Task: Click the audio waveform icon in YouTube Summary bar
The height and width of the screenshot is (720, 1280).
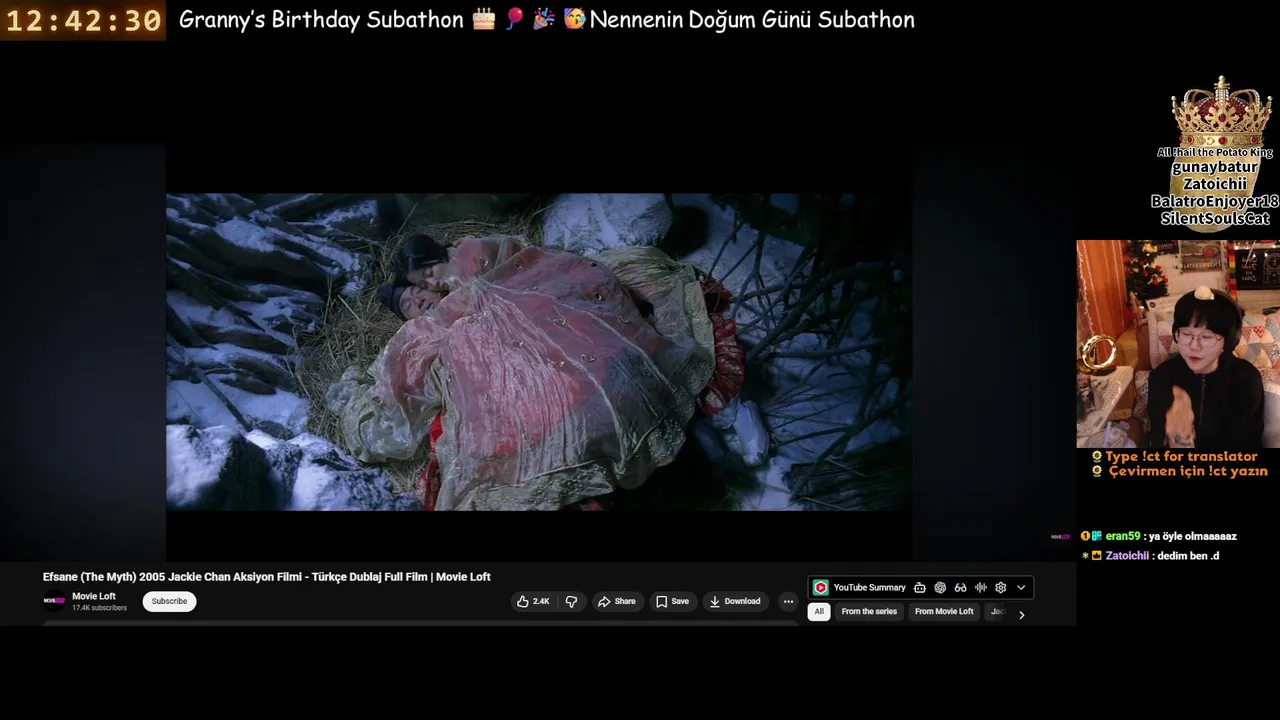Action: [x=981, y=588]
